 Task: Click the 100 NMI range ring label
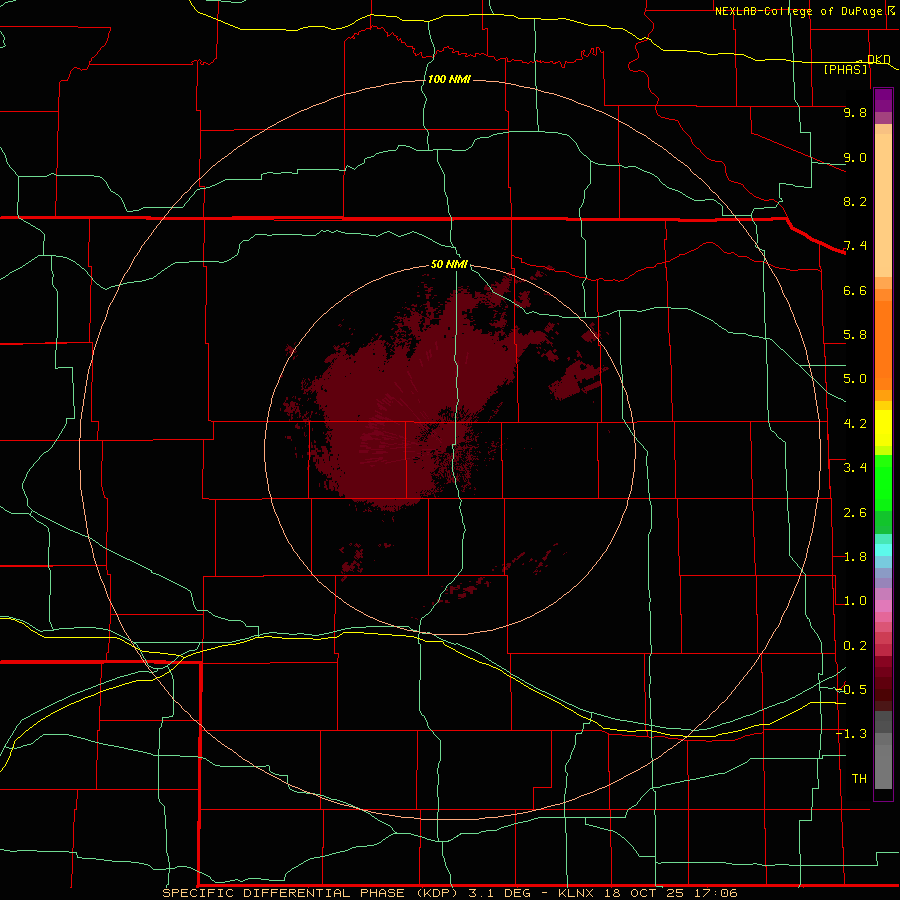[449, 79]
